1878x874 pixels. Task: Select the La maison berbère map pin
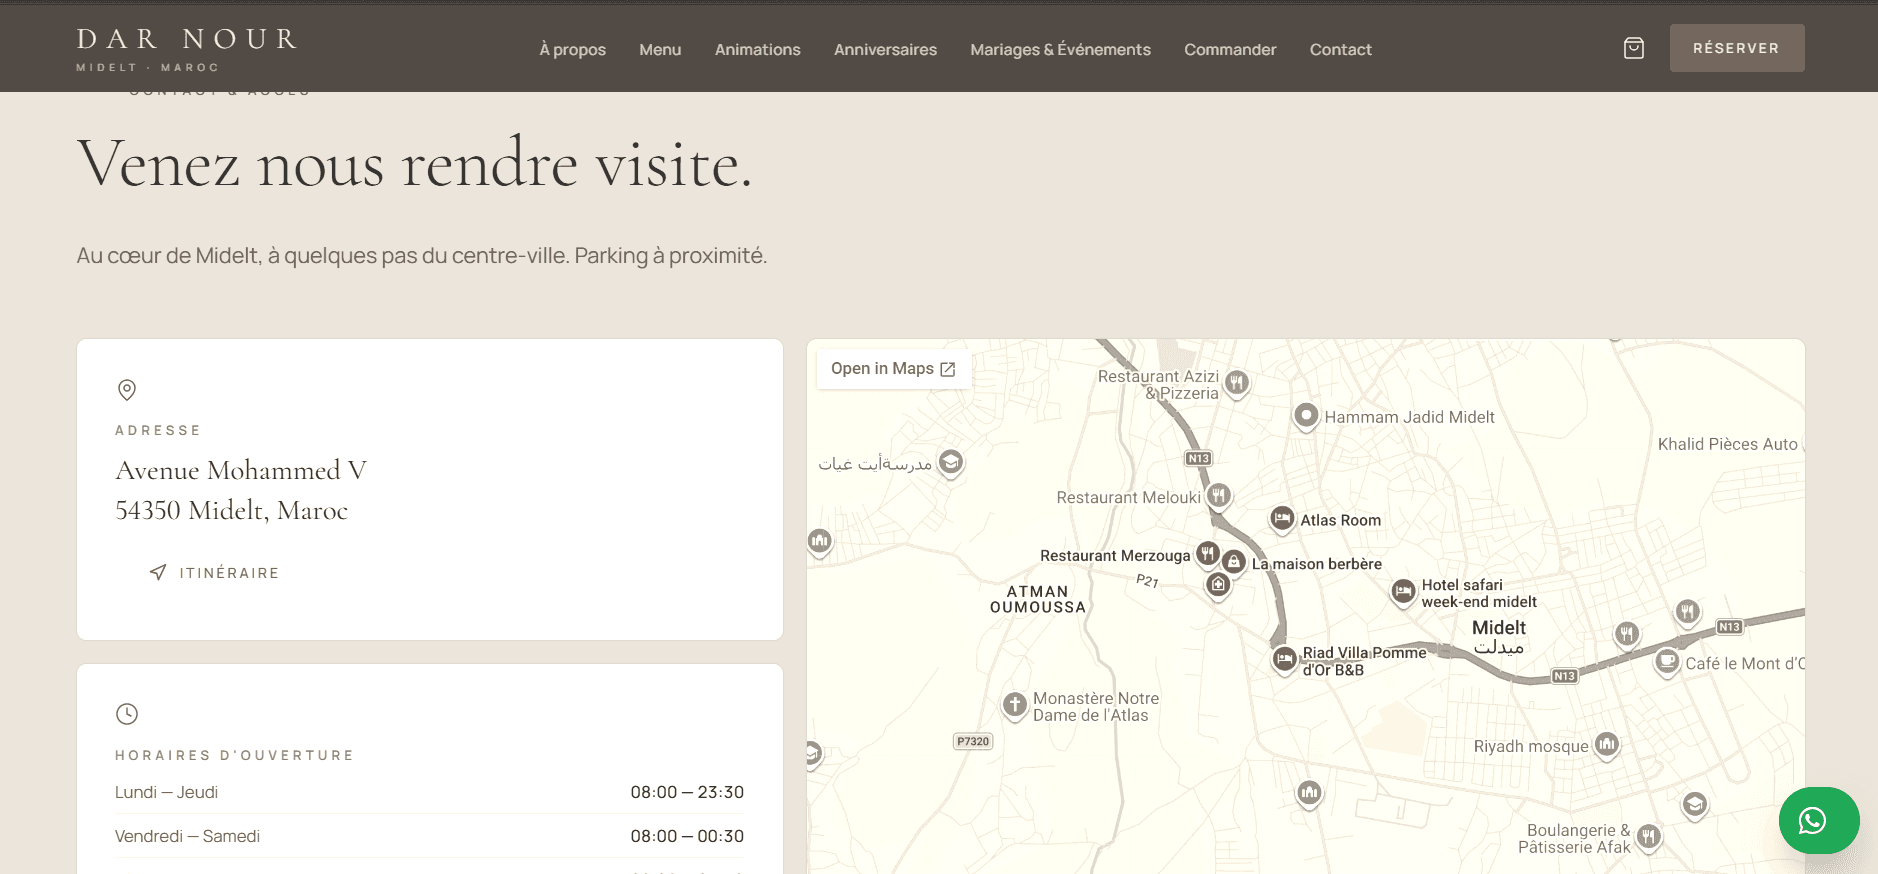[x=1234, y=563]
